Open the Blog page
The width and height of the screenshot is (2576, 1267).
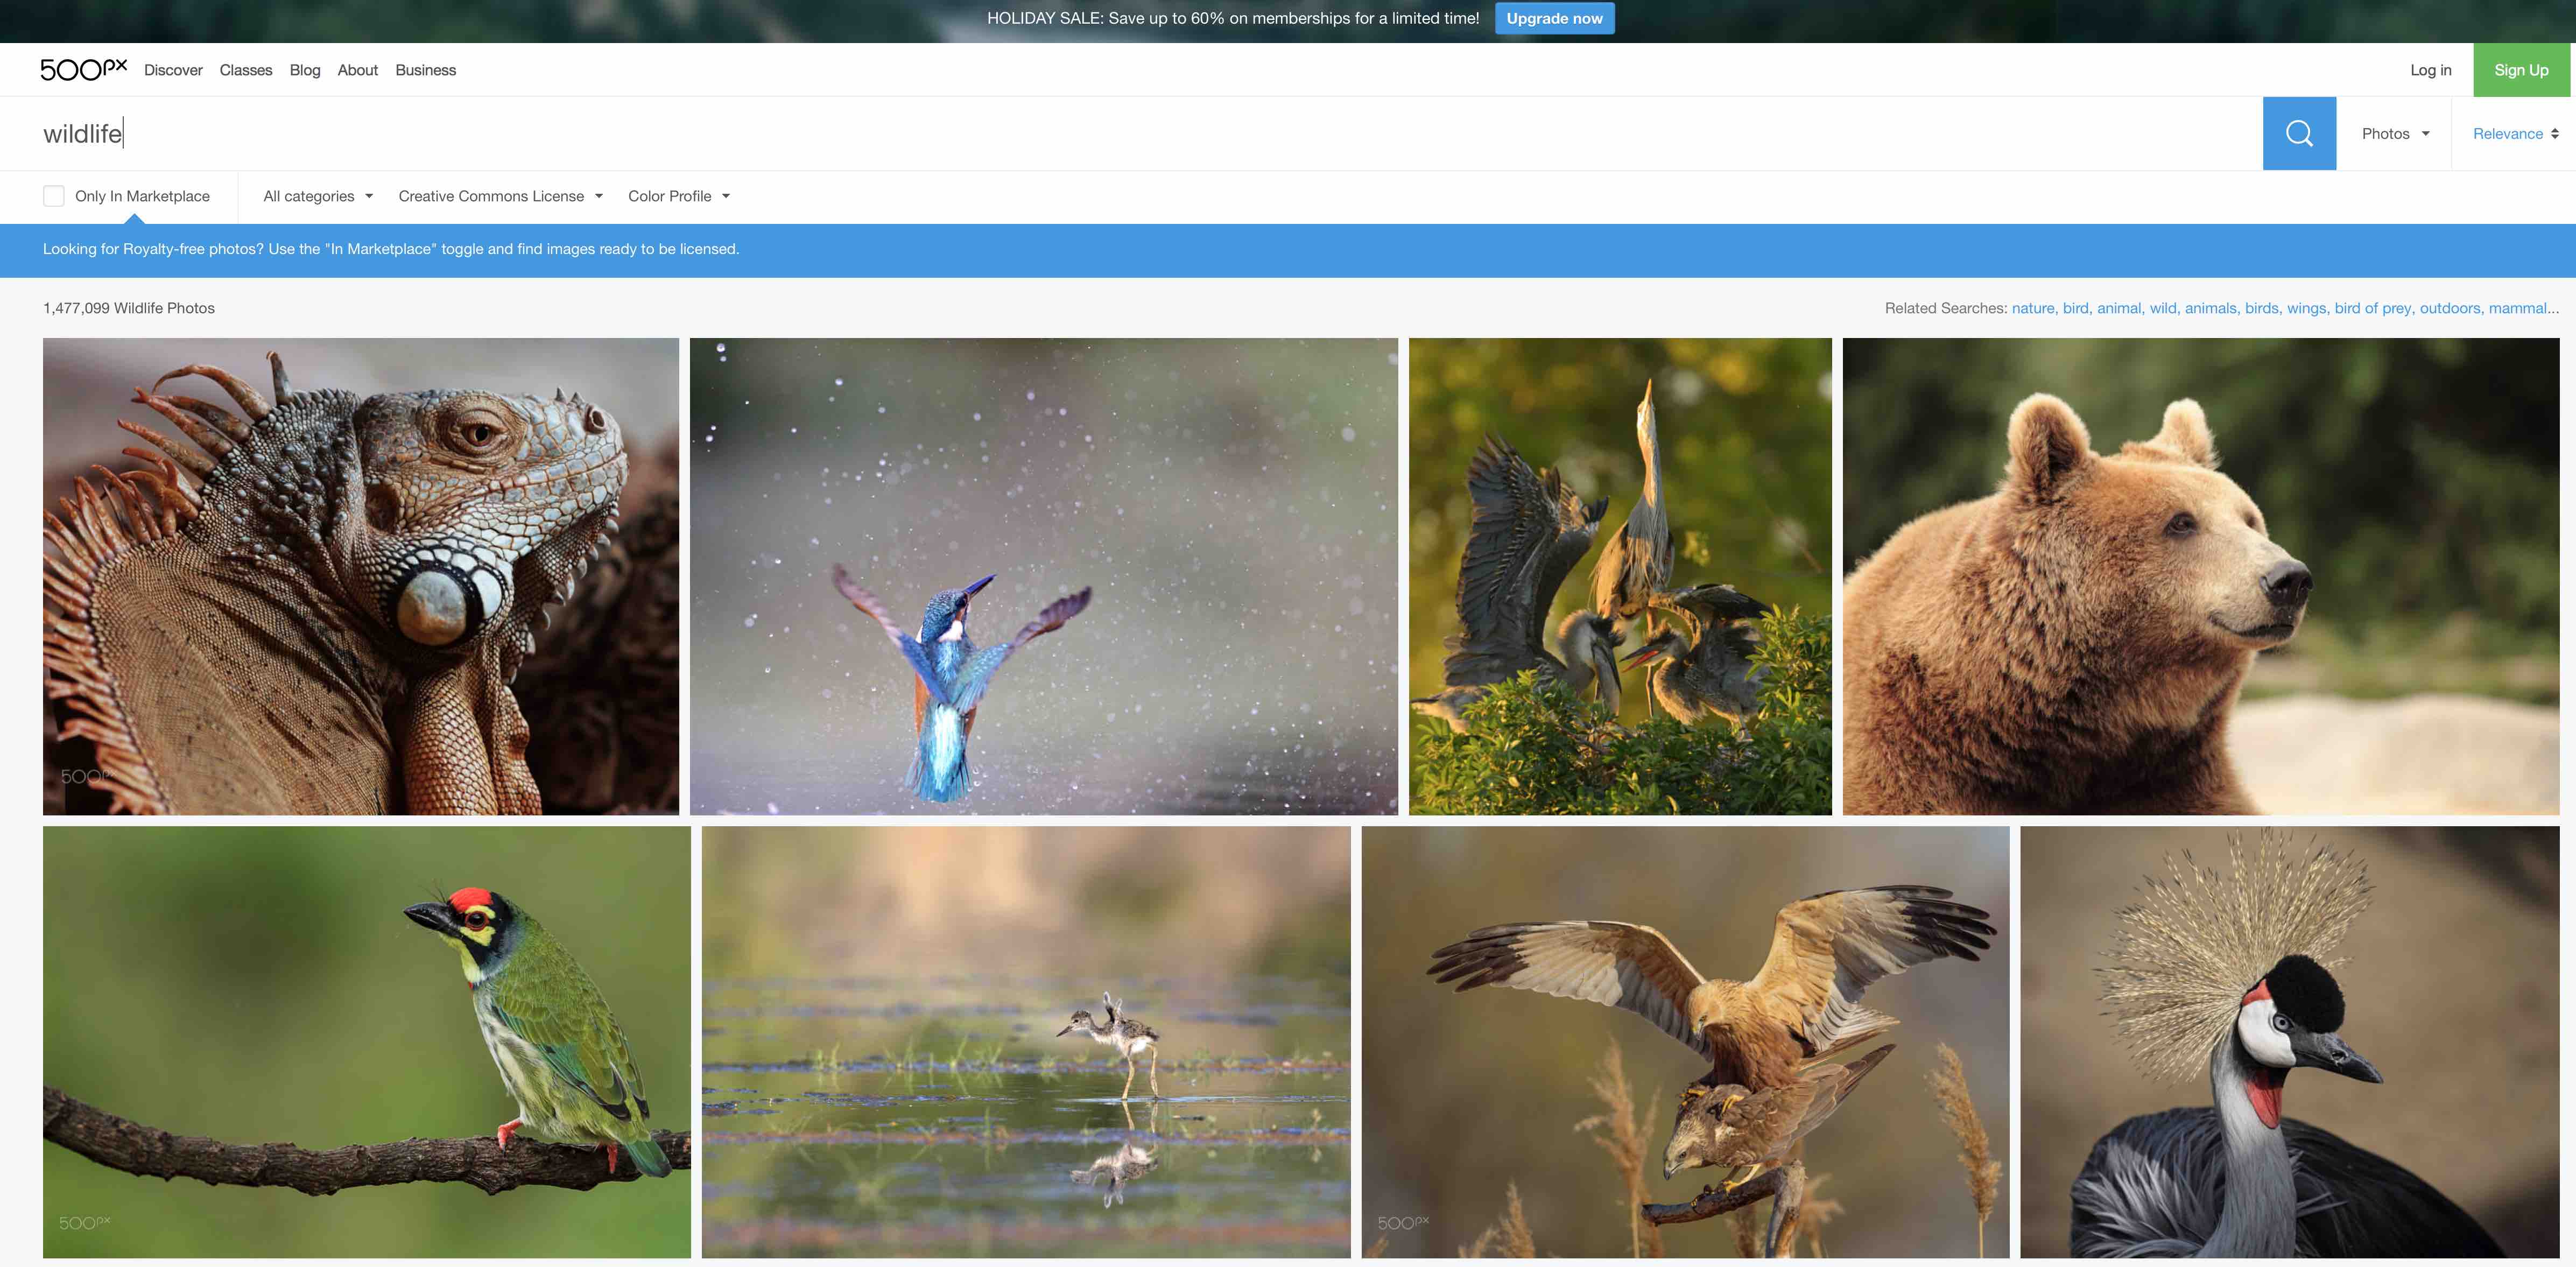click(x=305, y=70)
